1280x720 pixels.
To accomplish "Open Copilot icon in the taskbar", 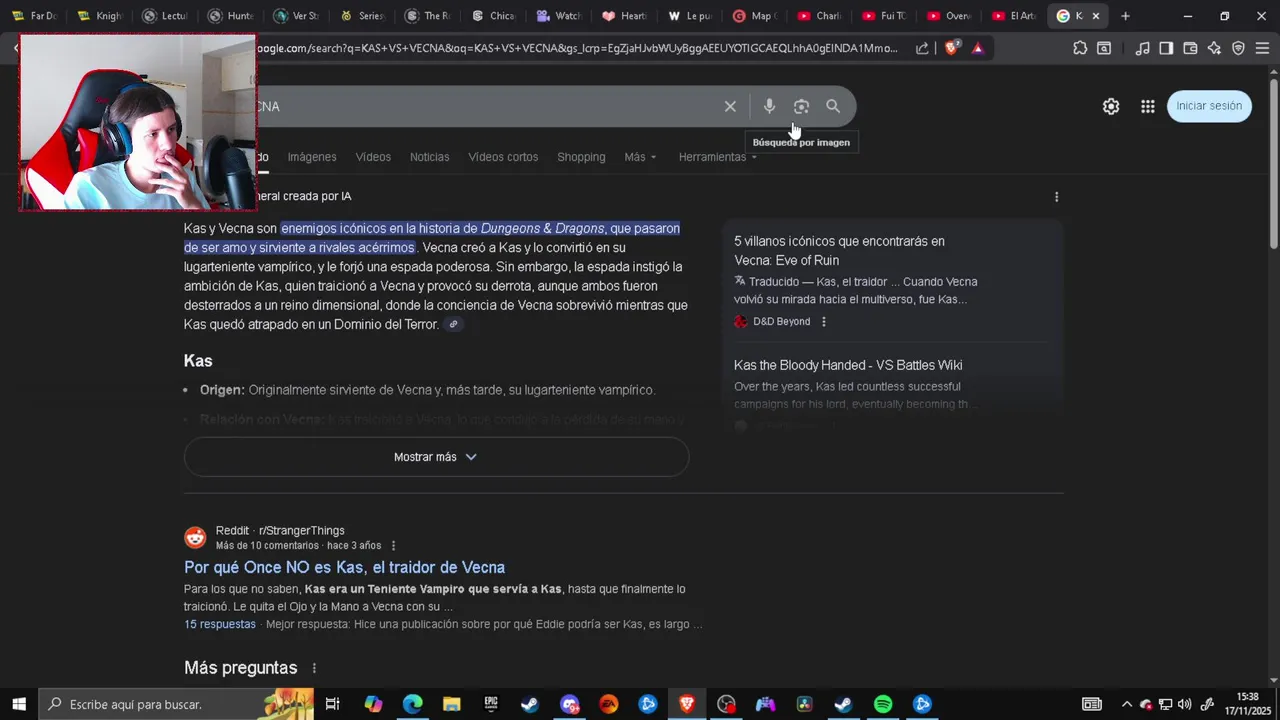I will click(373, 704).
